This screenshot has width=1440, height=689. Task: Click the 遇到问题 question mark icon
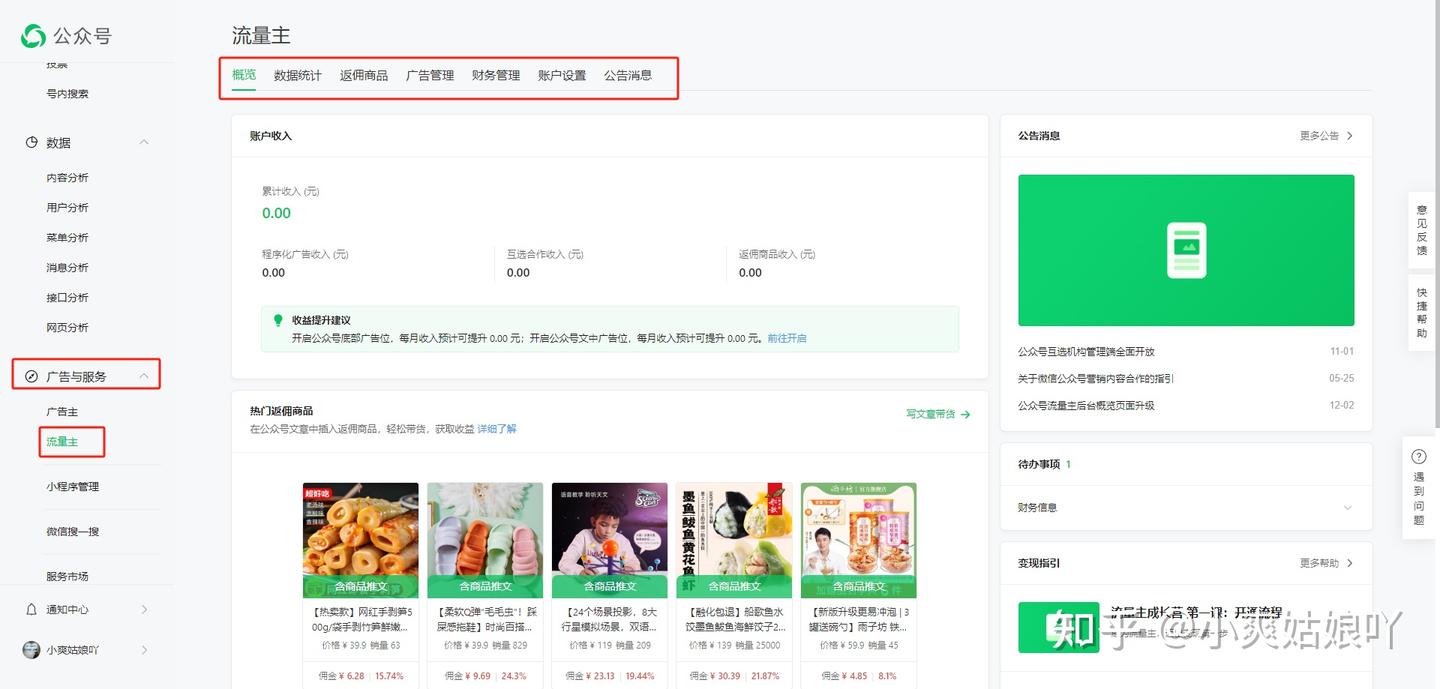click(x=1419, y=456)
